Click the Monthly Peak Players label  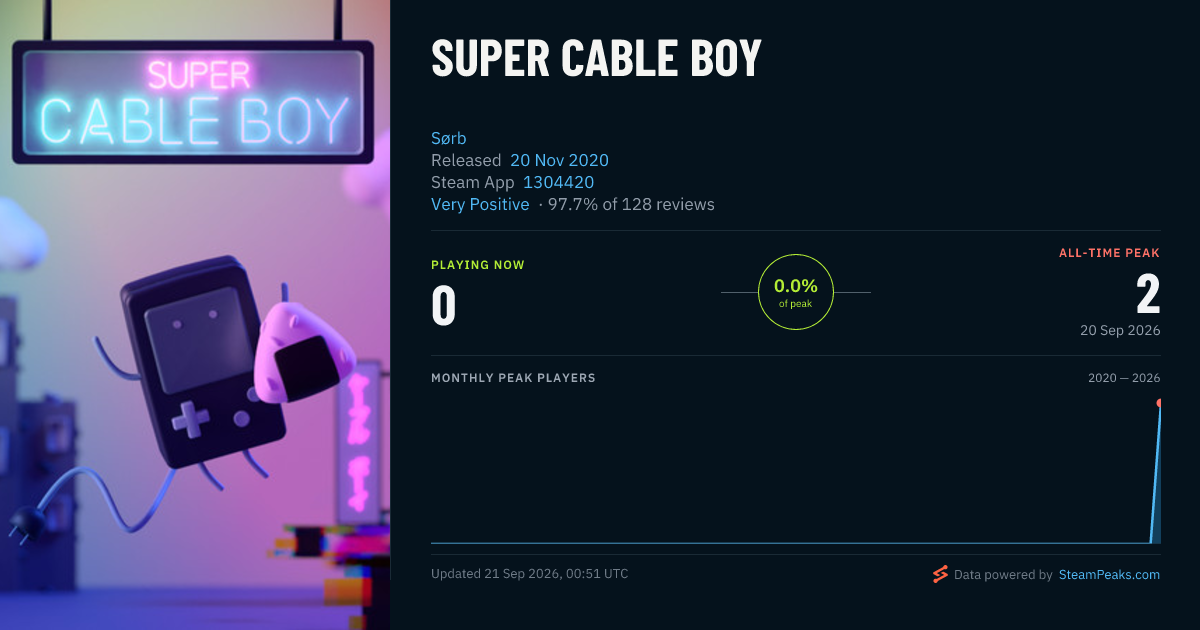(513, 378)
